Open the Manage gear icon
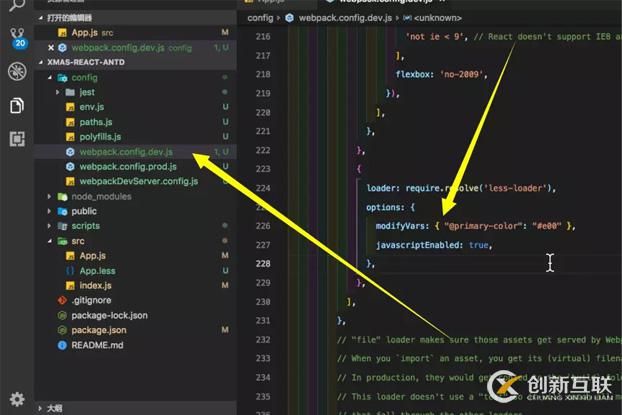This screenshot has width=622, height=415. [x=17, y=400]
